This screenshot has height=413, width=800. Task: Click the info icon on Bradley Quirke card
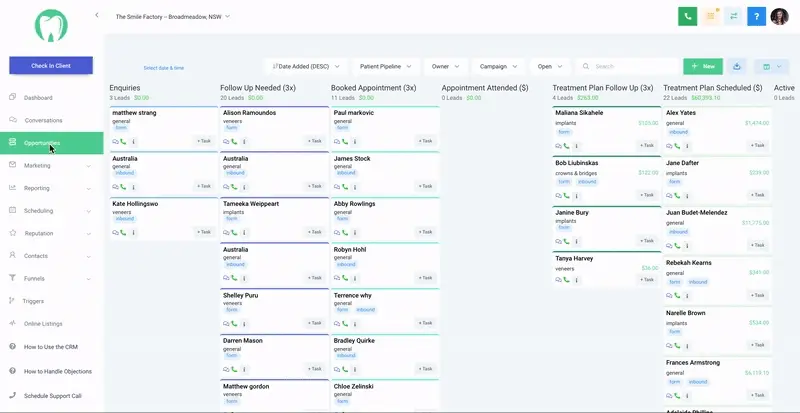pyautogui.click(x=355, y=369)
